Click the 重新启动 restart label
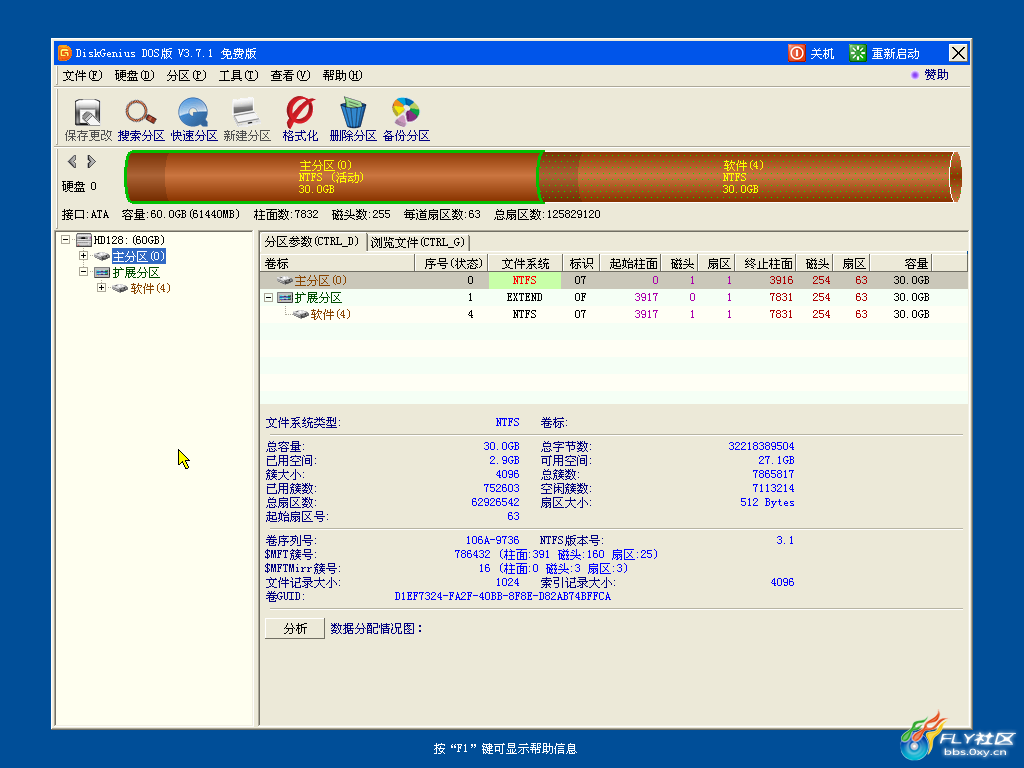 895,54
